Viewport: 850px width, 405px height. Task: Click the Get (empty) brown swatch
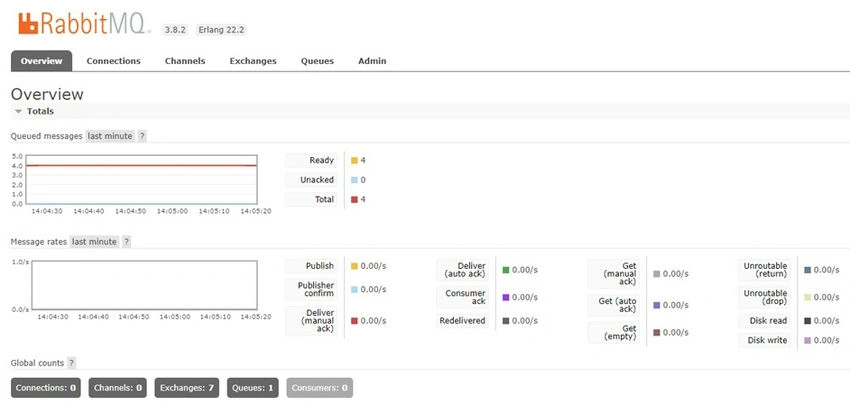pyautogui.click(x=656, y=332)
